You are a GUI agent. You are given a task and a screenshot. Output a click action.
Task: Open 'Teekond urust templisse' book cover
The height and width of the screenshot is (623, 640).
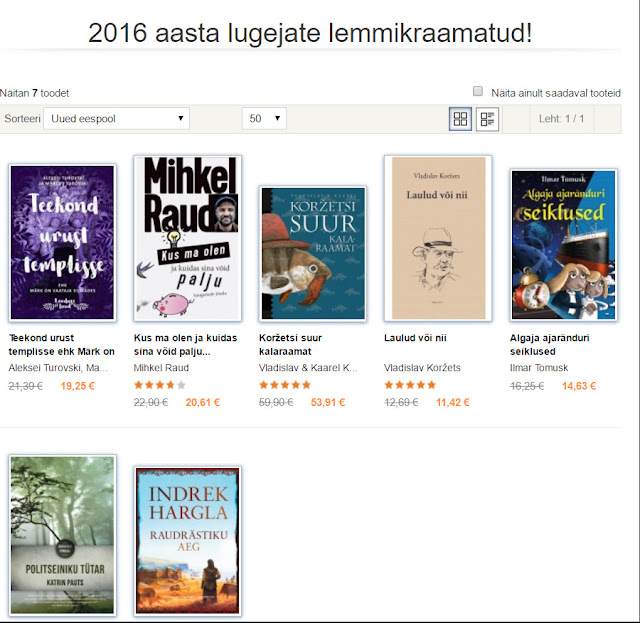coord(62,243)
